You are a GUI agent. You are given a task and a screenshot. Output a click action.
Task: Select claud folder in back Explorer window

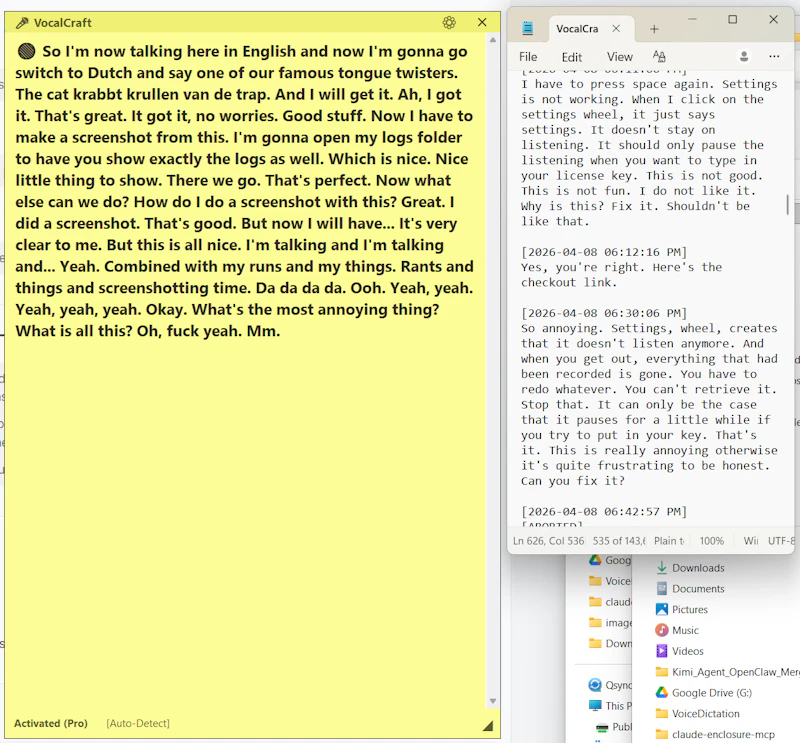[x=618, y=602]
